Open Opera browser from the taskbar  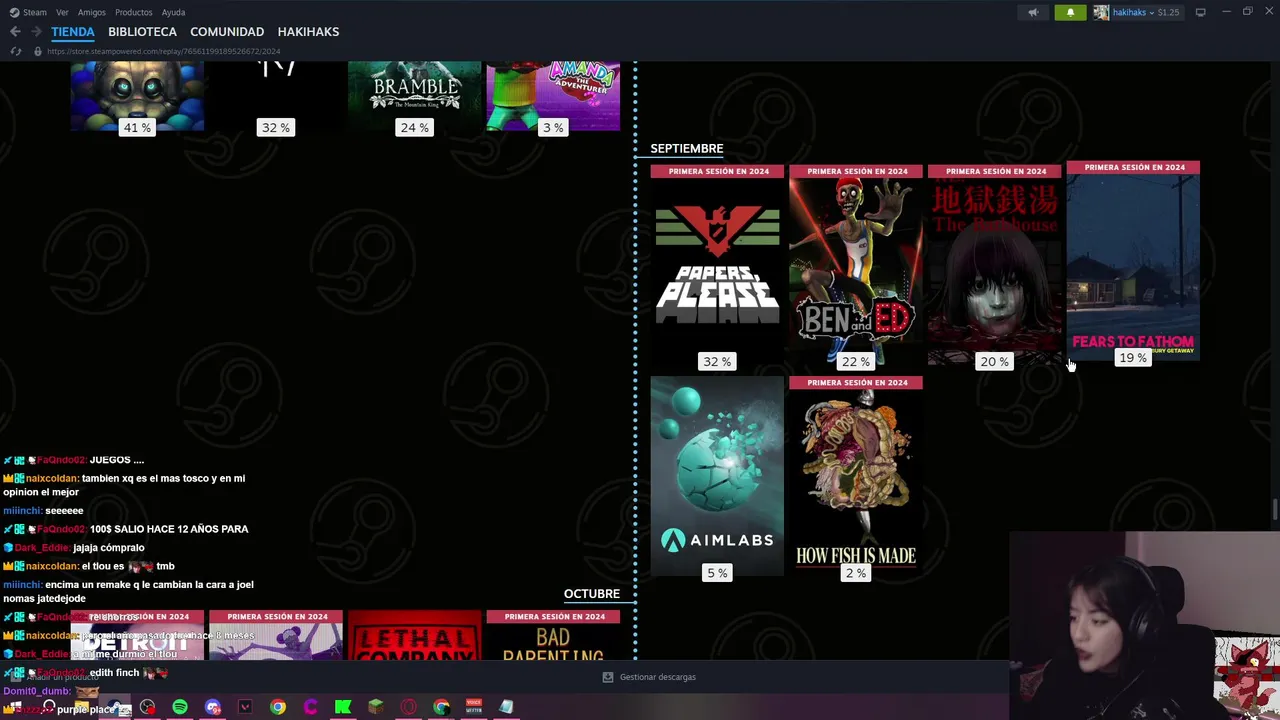408,707
